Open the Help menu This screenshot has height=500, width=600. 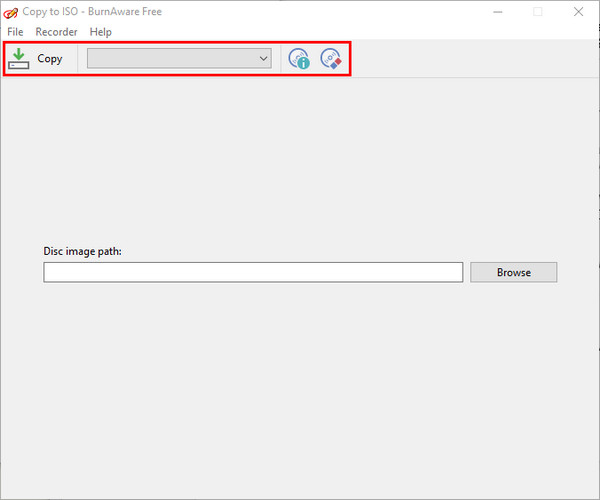[x=101, y=32]
